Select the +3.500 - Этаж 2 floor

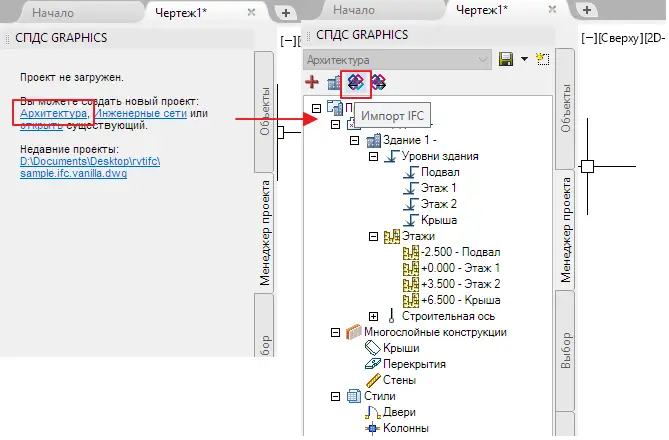click(451, 284)
